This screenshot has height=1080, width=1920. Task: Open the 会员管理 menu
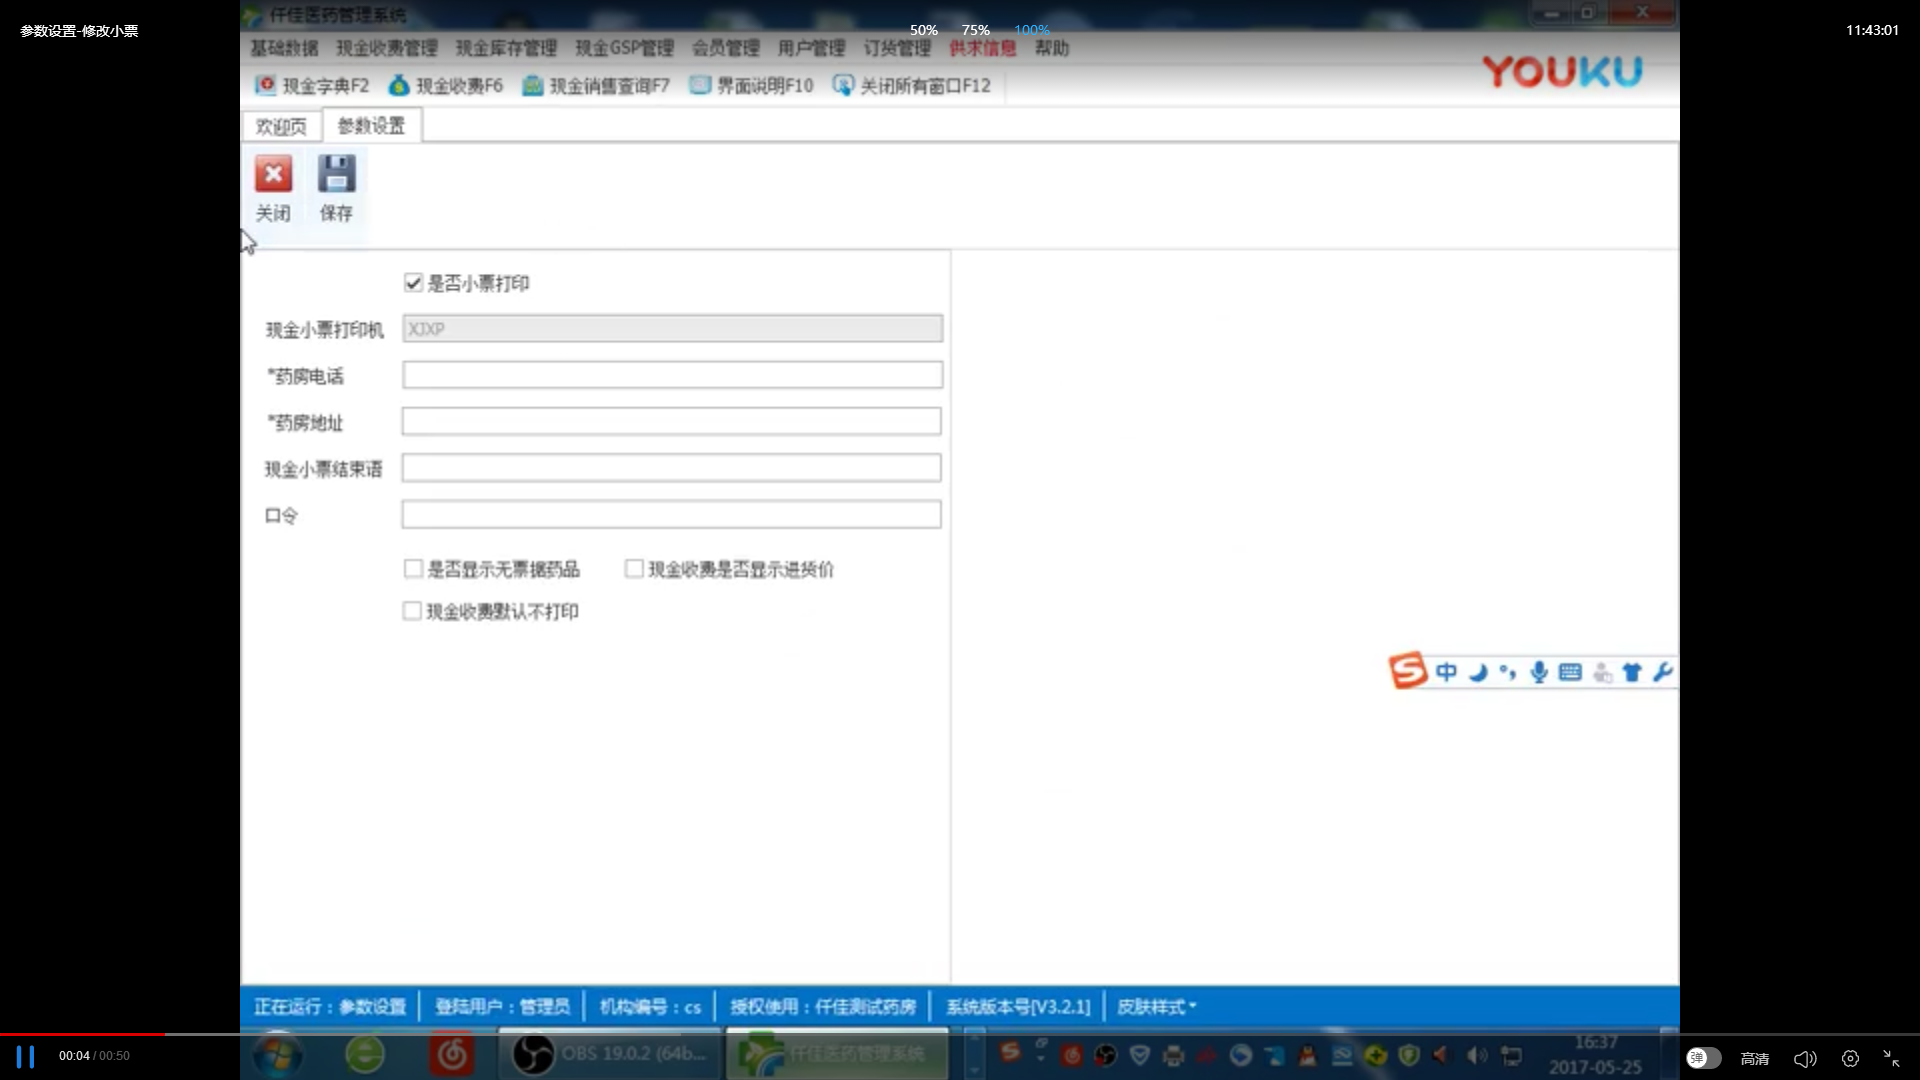[726, 48]
